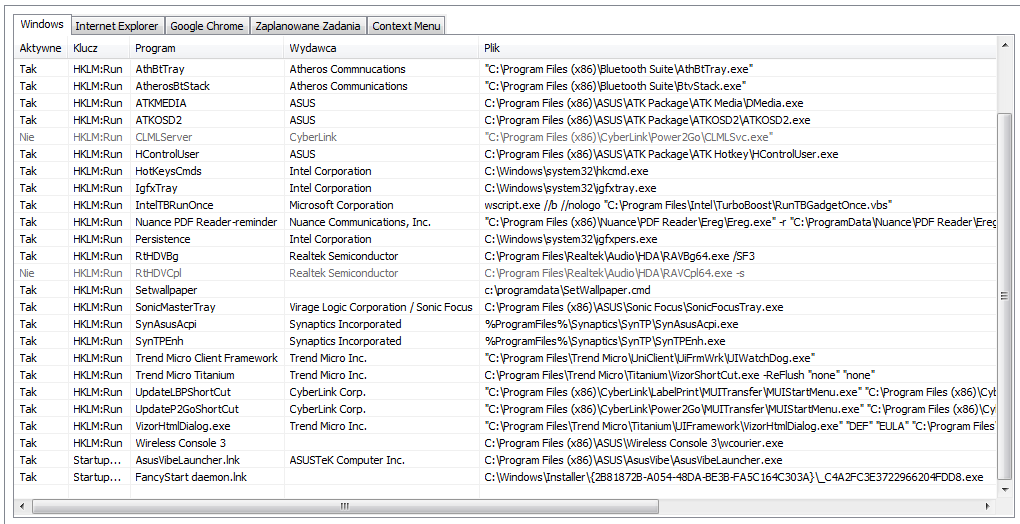
Task: Click the CyberLink publisher cell of CLMLServer
Action: click(x=313, y=137)
